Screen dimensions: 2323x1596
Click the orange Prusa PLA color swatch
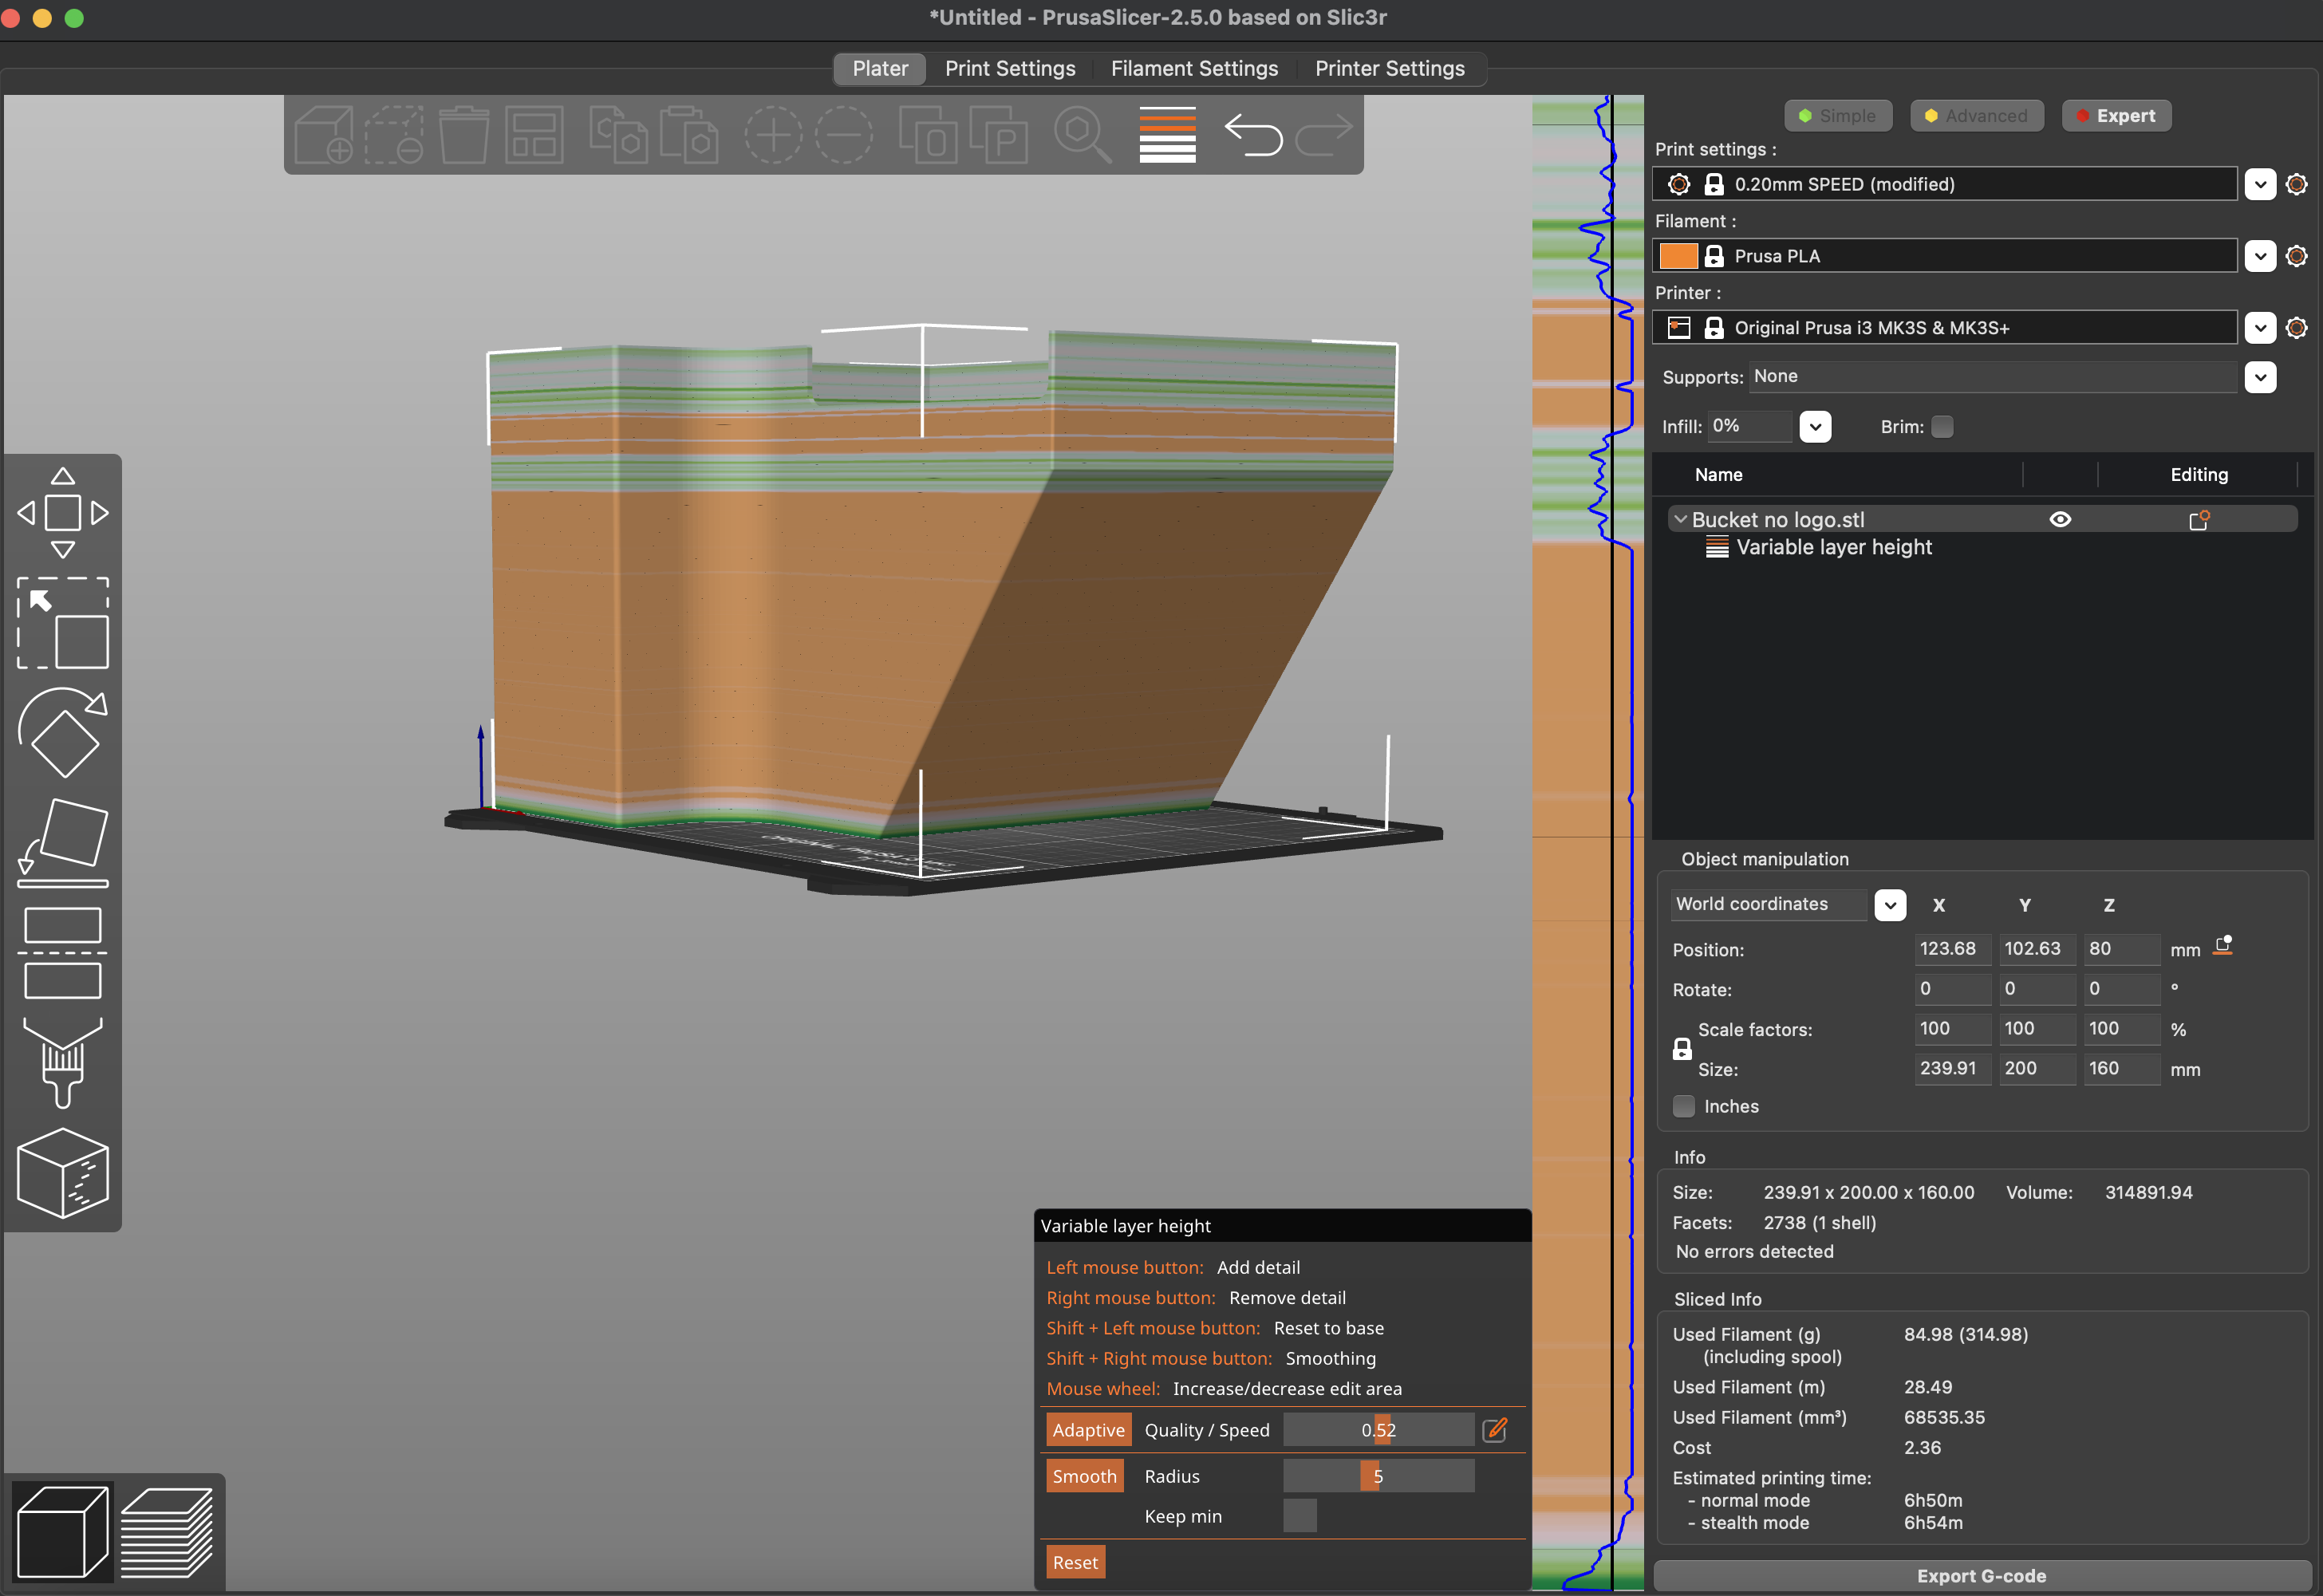tap(1678, 256)
